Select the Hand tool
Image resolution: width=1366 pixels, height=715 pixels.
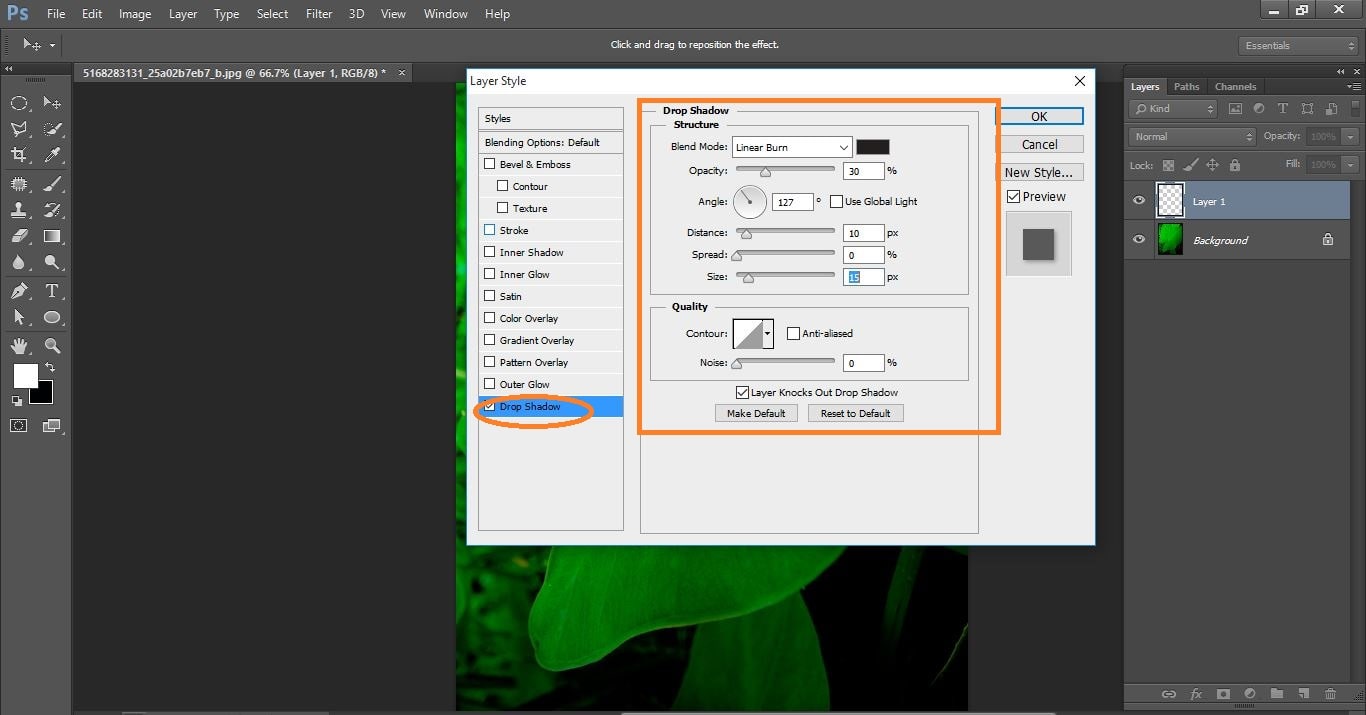[x=20, y=346]
